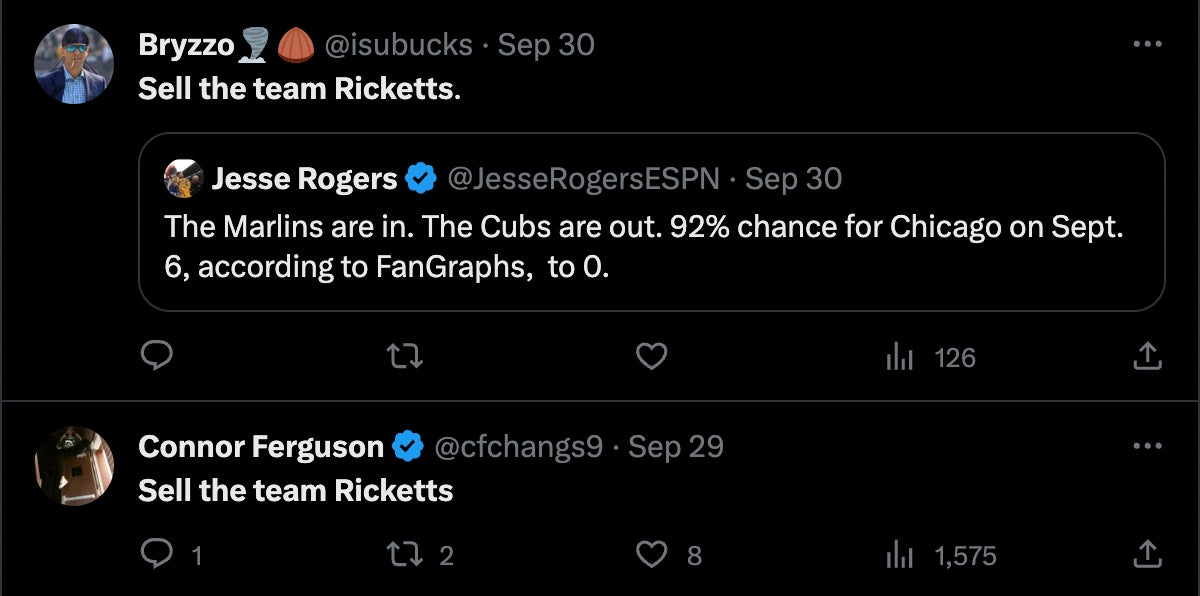Open Bryzzo's profile picture

tap(74, 65)
